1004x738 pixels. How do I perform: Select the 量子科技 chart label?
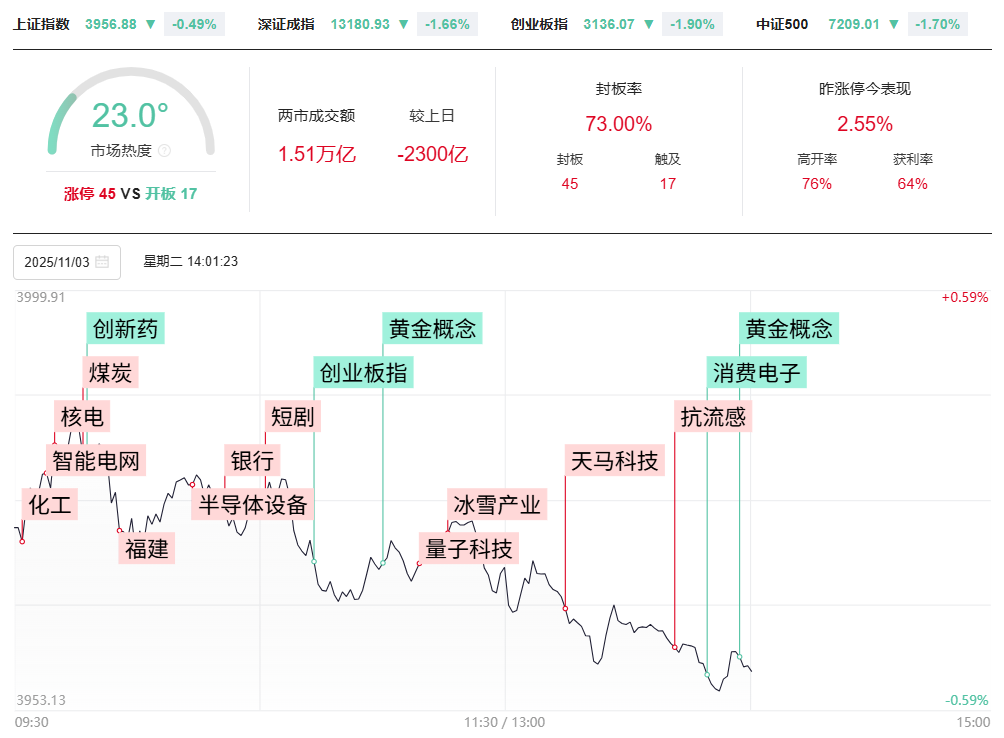(x=468, y=548)
